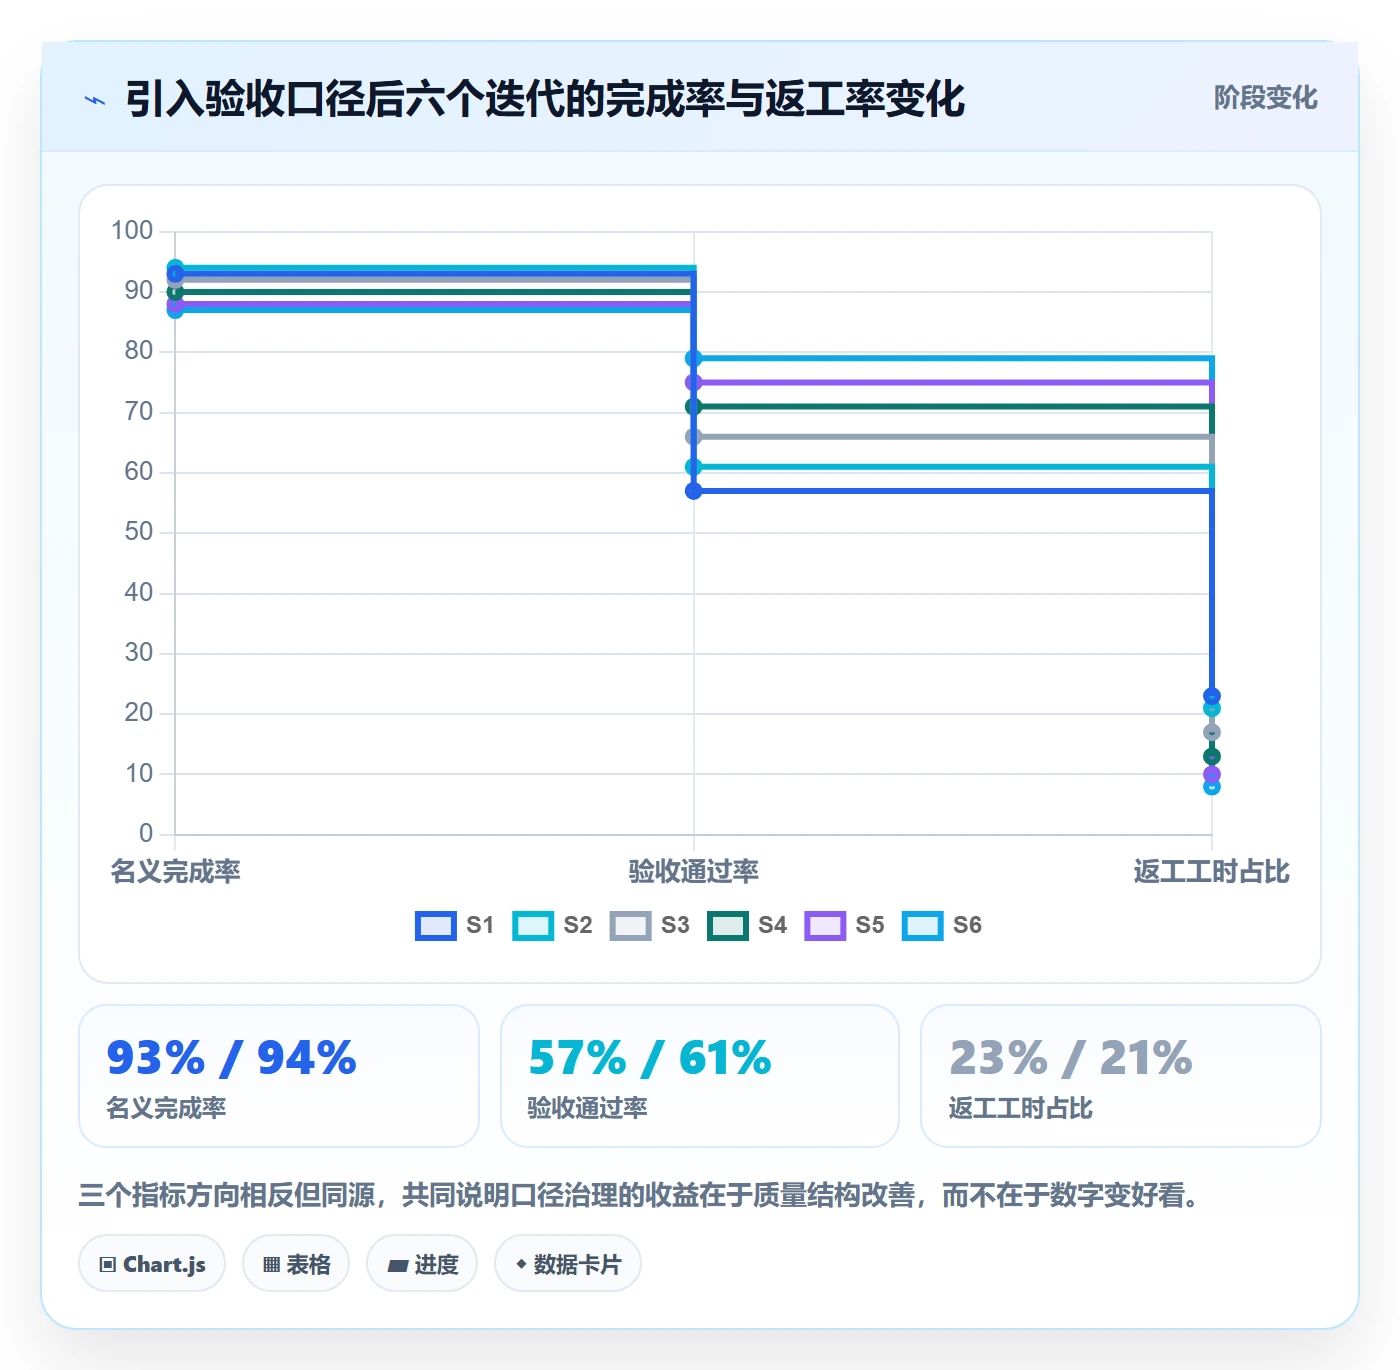
Task: Click the 数据卡片 tag
Action: [568, 1264]
